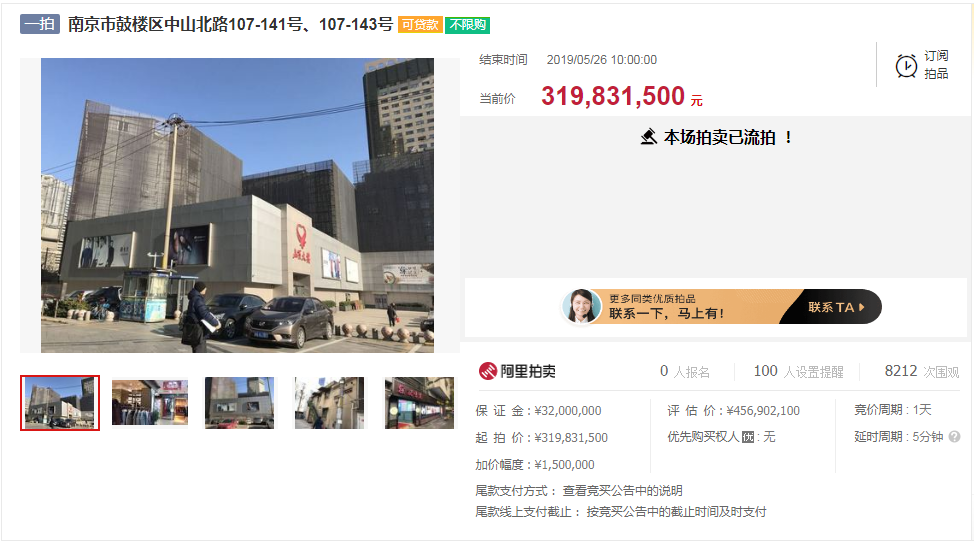
Task: Click the green 不限购 tag
Action: [x=467, y=25]
